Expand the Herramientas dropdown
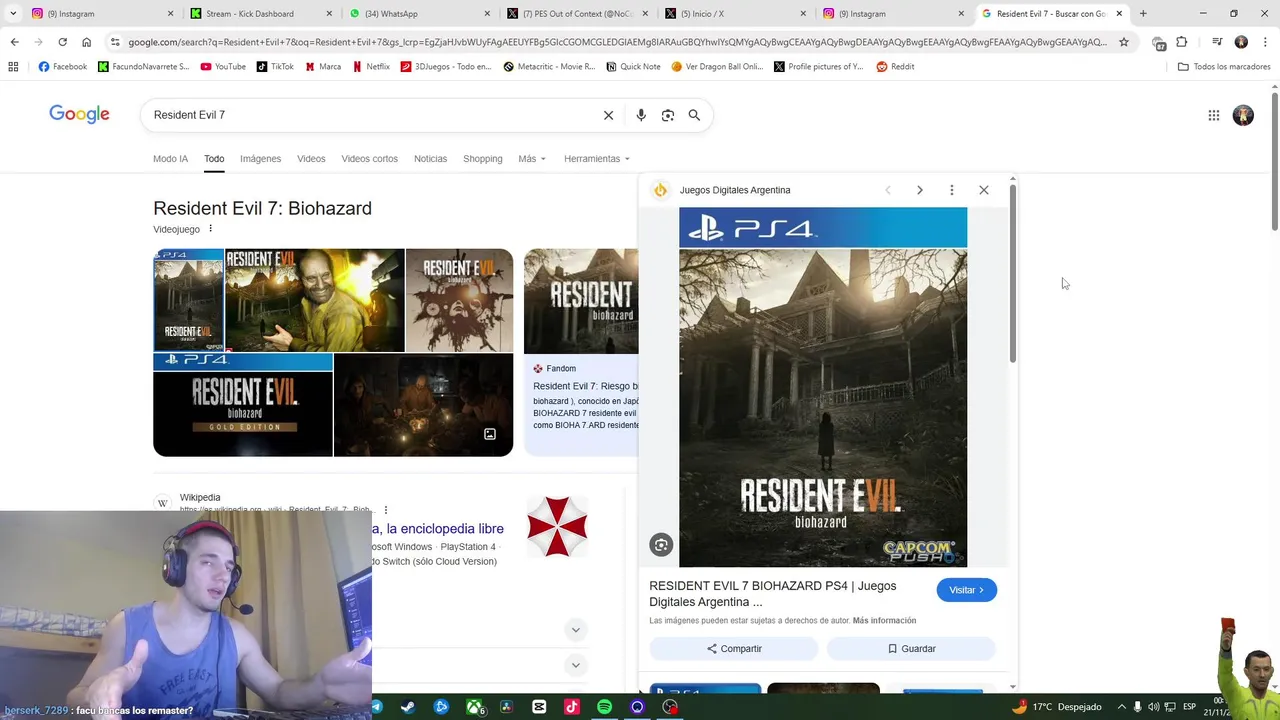 (x=597, y=159)
